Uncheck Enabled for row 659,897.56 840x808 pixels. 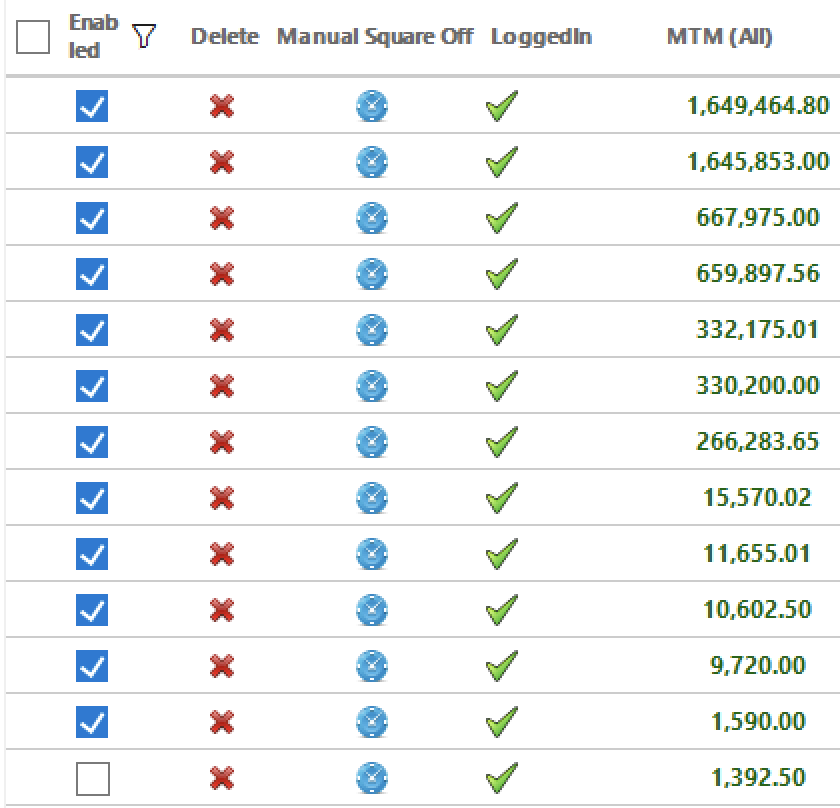tap(92, 274)
